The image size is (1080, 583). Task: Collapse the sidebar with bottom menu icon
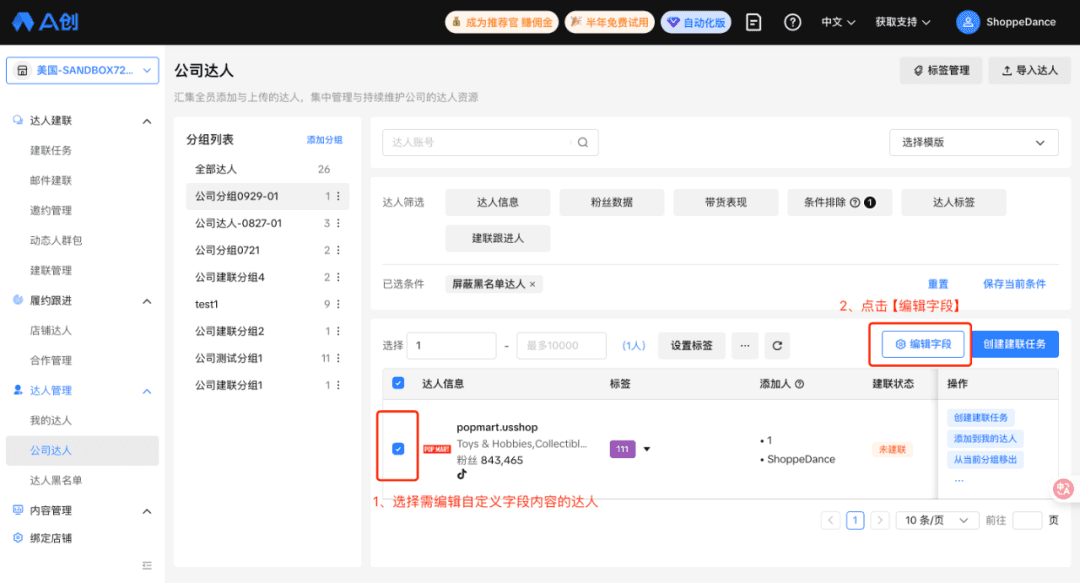point(147,566)
